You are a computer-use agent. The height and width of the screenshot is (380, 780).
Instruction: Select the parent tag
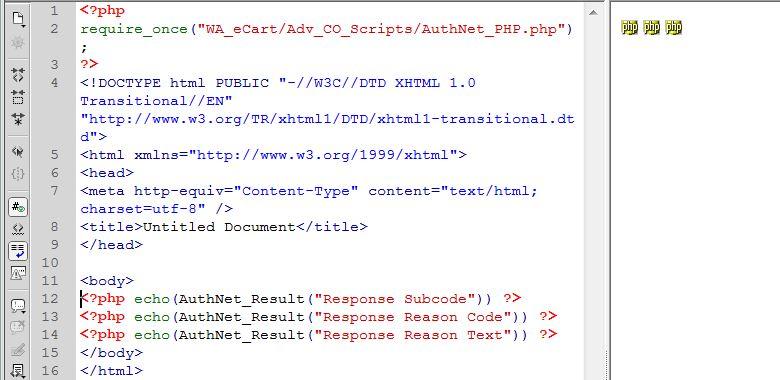(x=18, y=152)
